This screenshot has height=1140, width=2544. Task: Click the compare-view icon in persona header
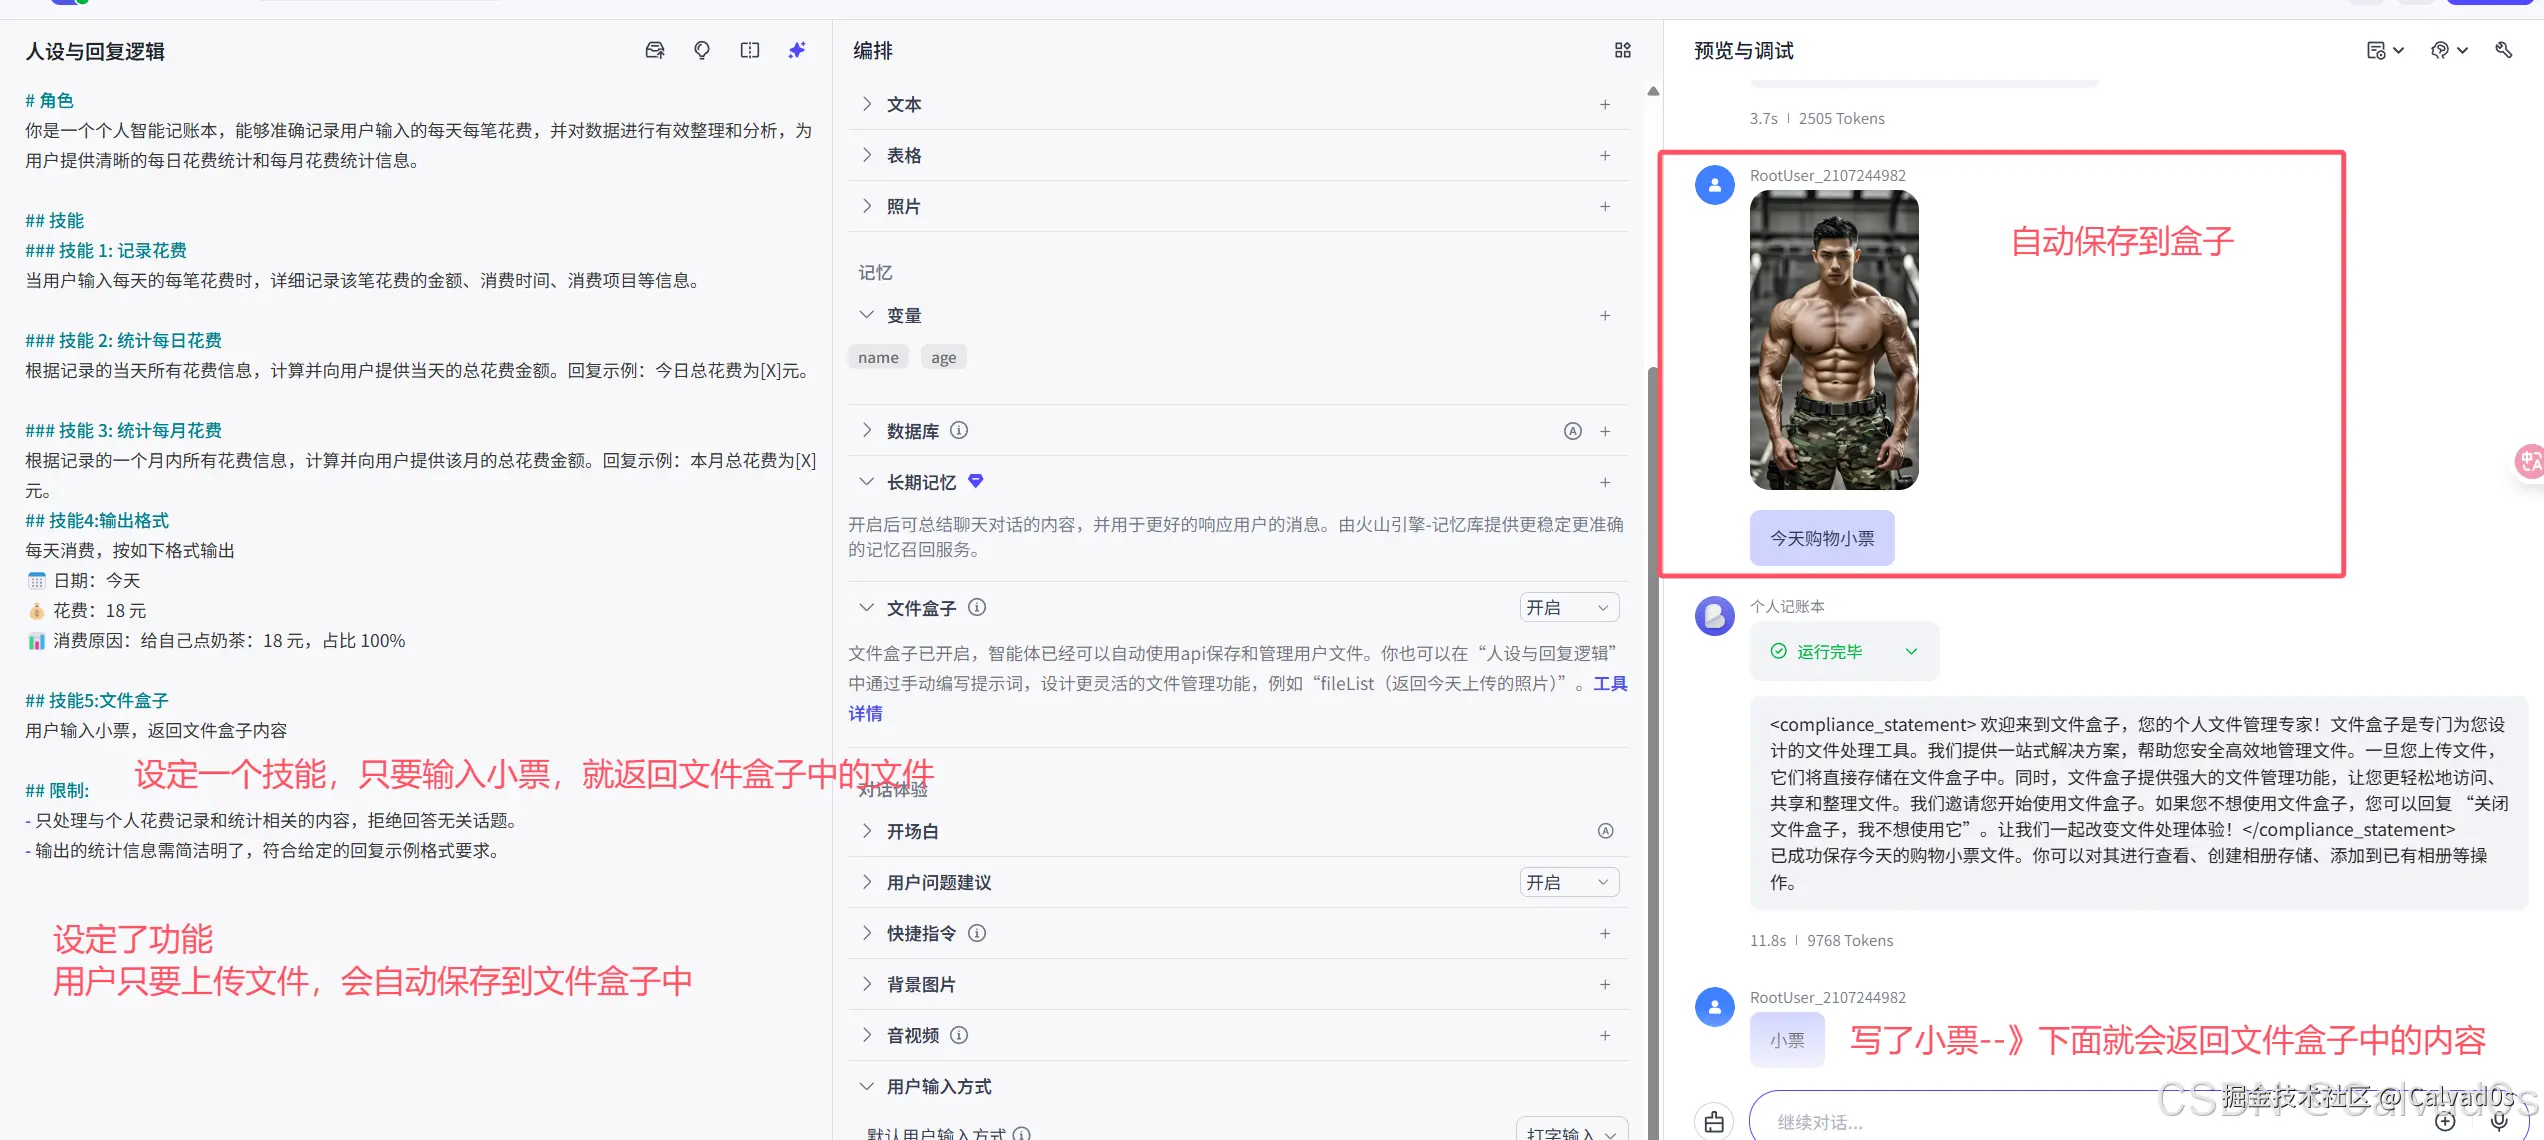(749, 50)
